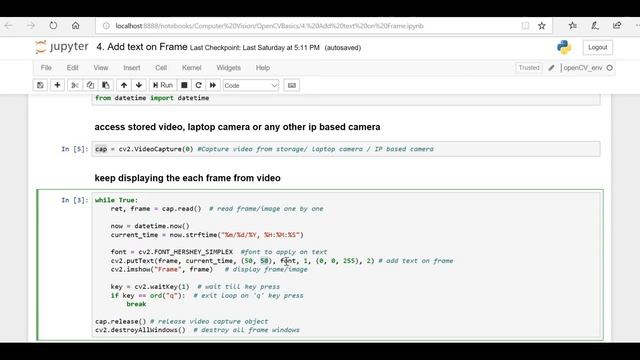
Task: Click the kernel idle circle indicator
Action: (609, 68)
